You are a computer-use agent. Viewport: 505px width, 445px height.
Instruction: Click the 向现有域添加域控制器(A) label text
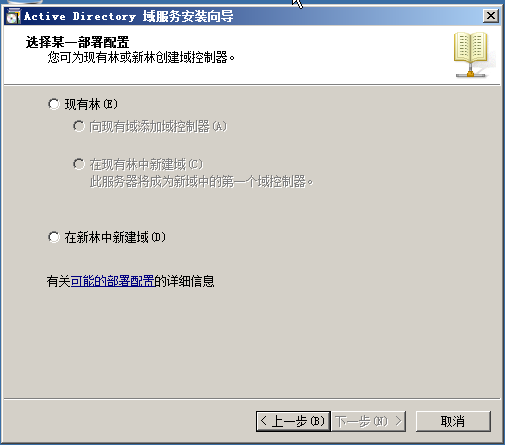click(158, 126)
